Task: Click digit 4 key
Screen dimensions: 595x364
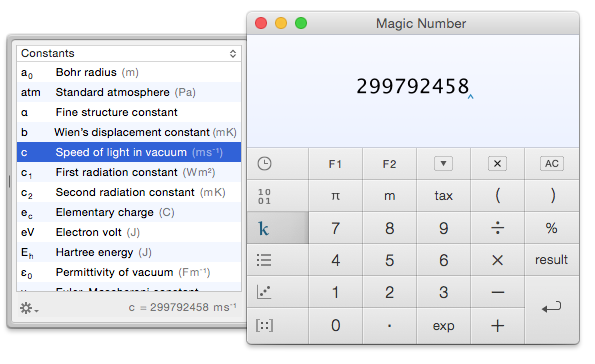Action: tap(335, 260)
